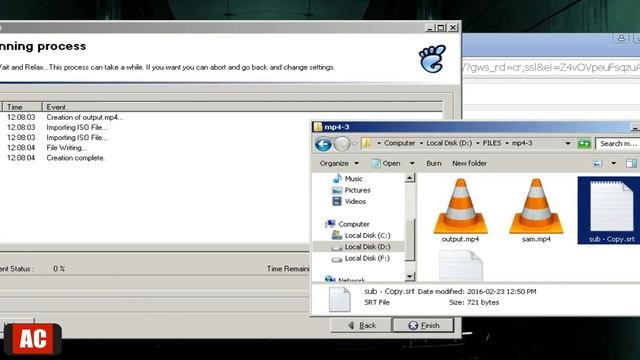Toggle the preview pane icon

[631, 163]
